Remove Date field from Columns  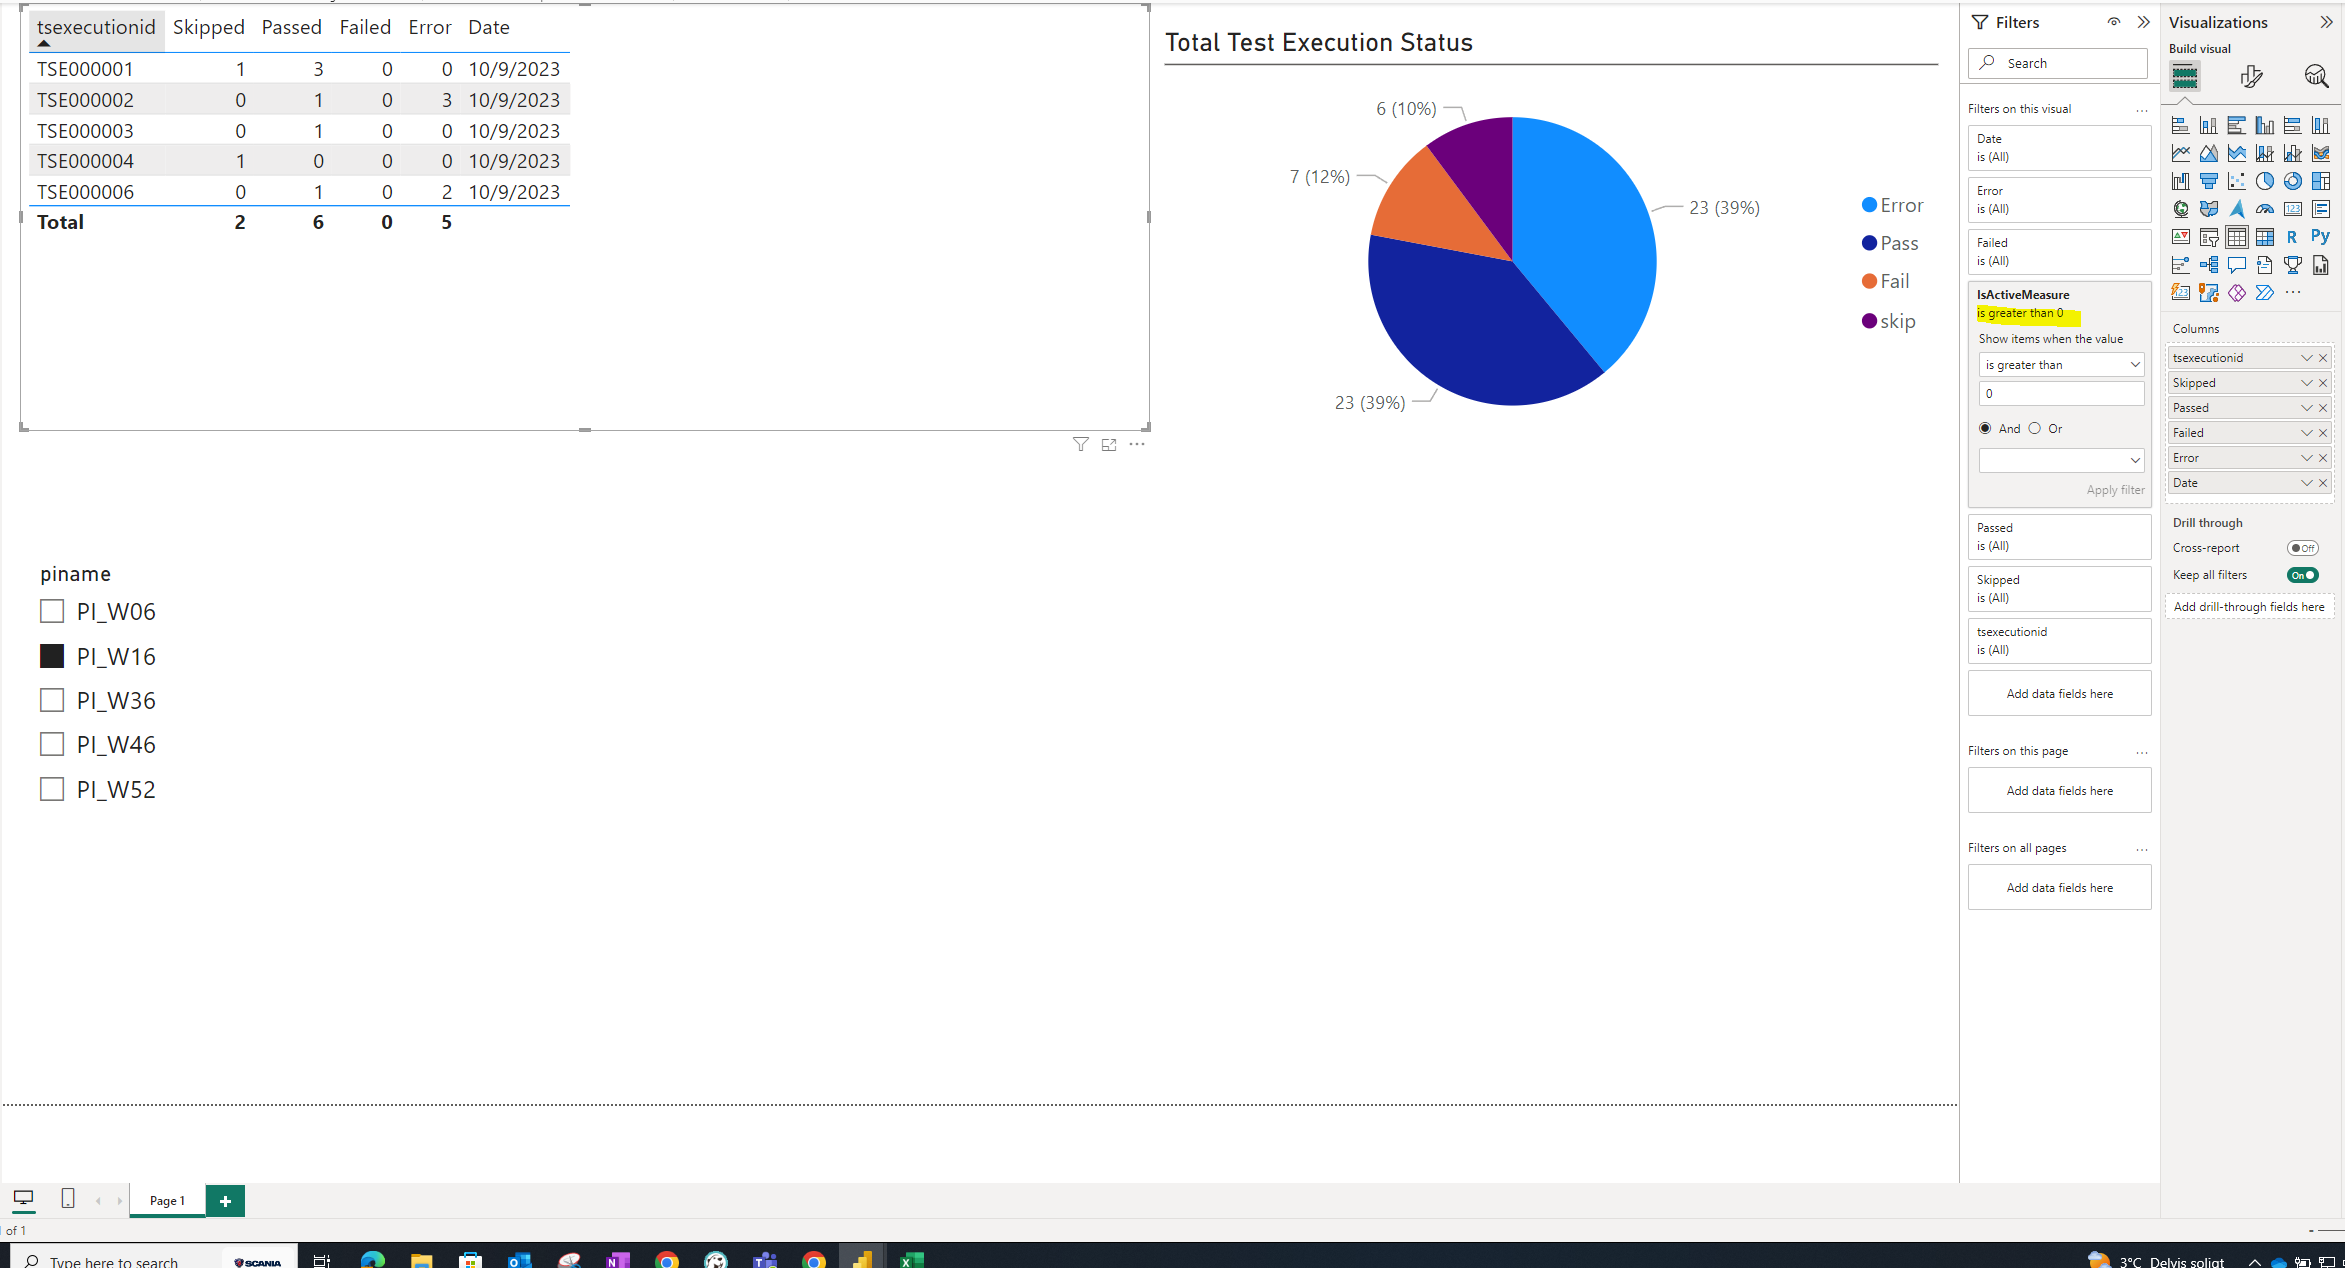tap(2323, 483)
